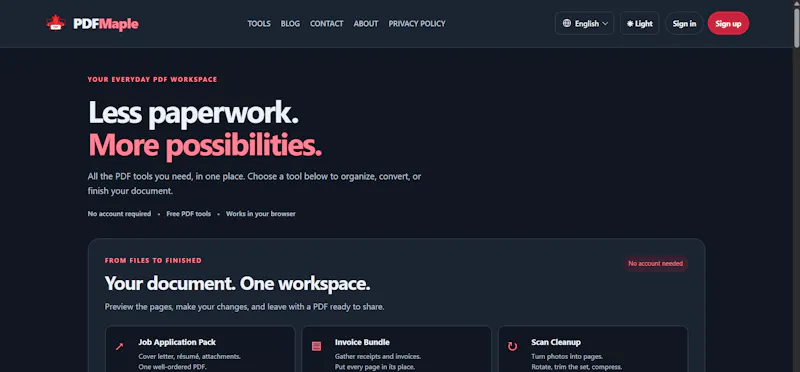Click the red Sign up button
Image resolution: width=800 pixels, height=372 pixels.
point(728,23)
